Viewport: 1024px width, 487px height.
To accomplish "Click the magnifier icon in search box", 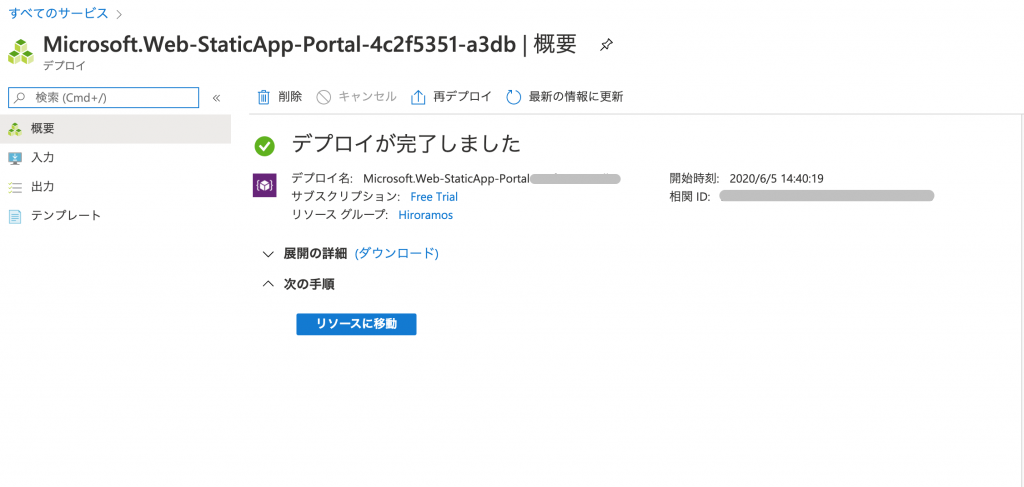I will [x=20, y=98].
